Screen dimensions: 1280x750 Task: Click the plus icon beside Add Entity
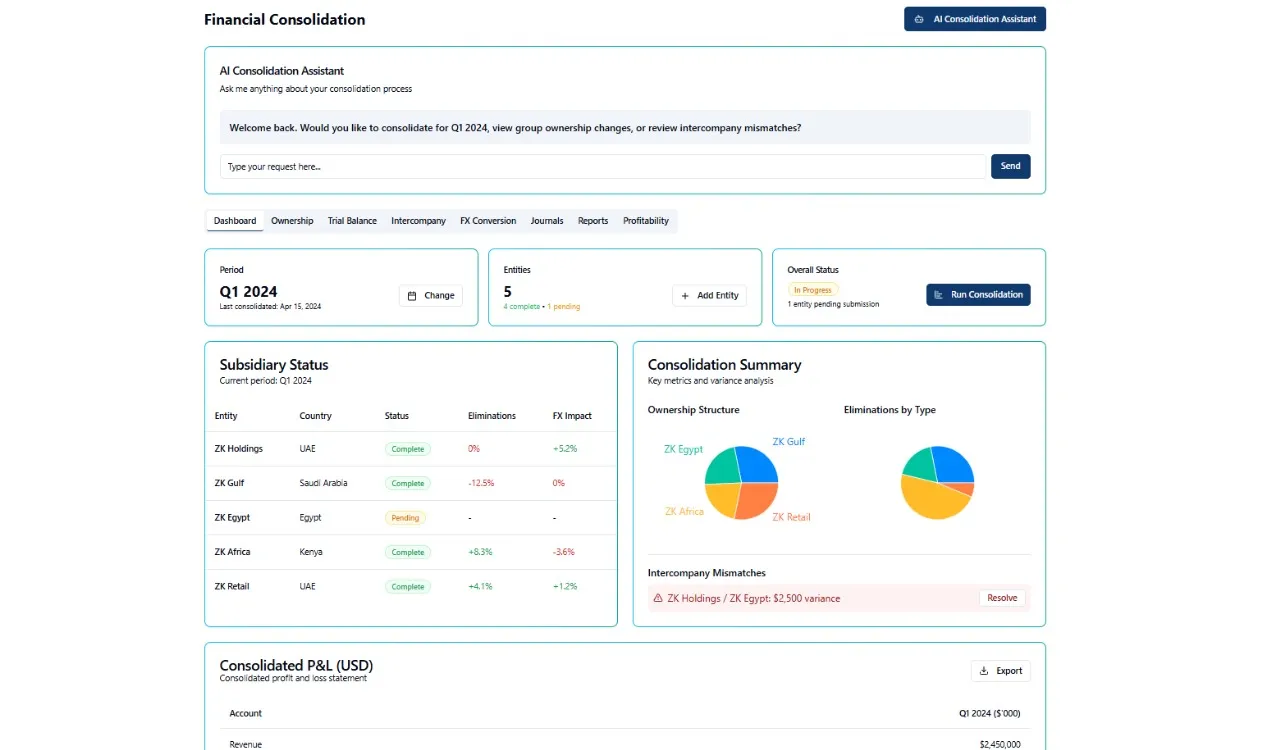coord(685,296)
